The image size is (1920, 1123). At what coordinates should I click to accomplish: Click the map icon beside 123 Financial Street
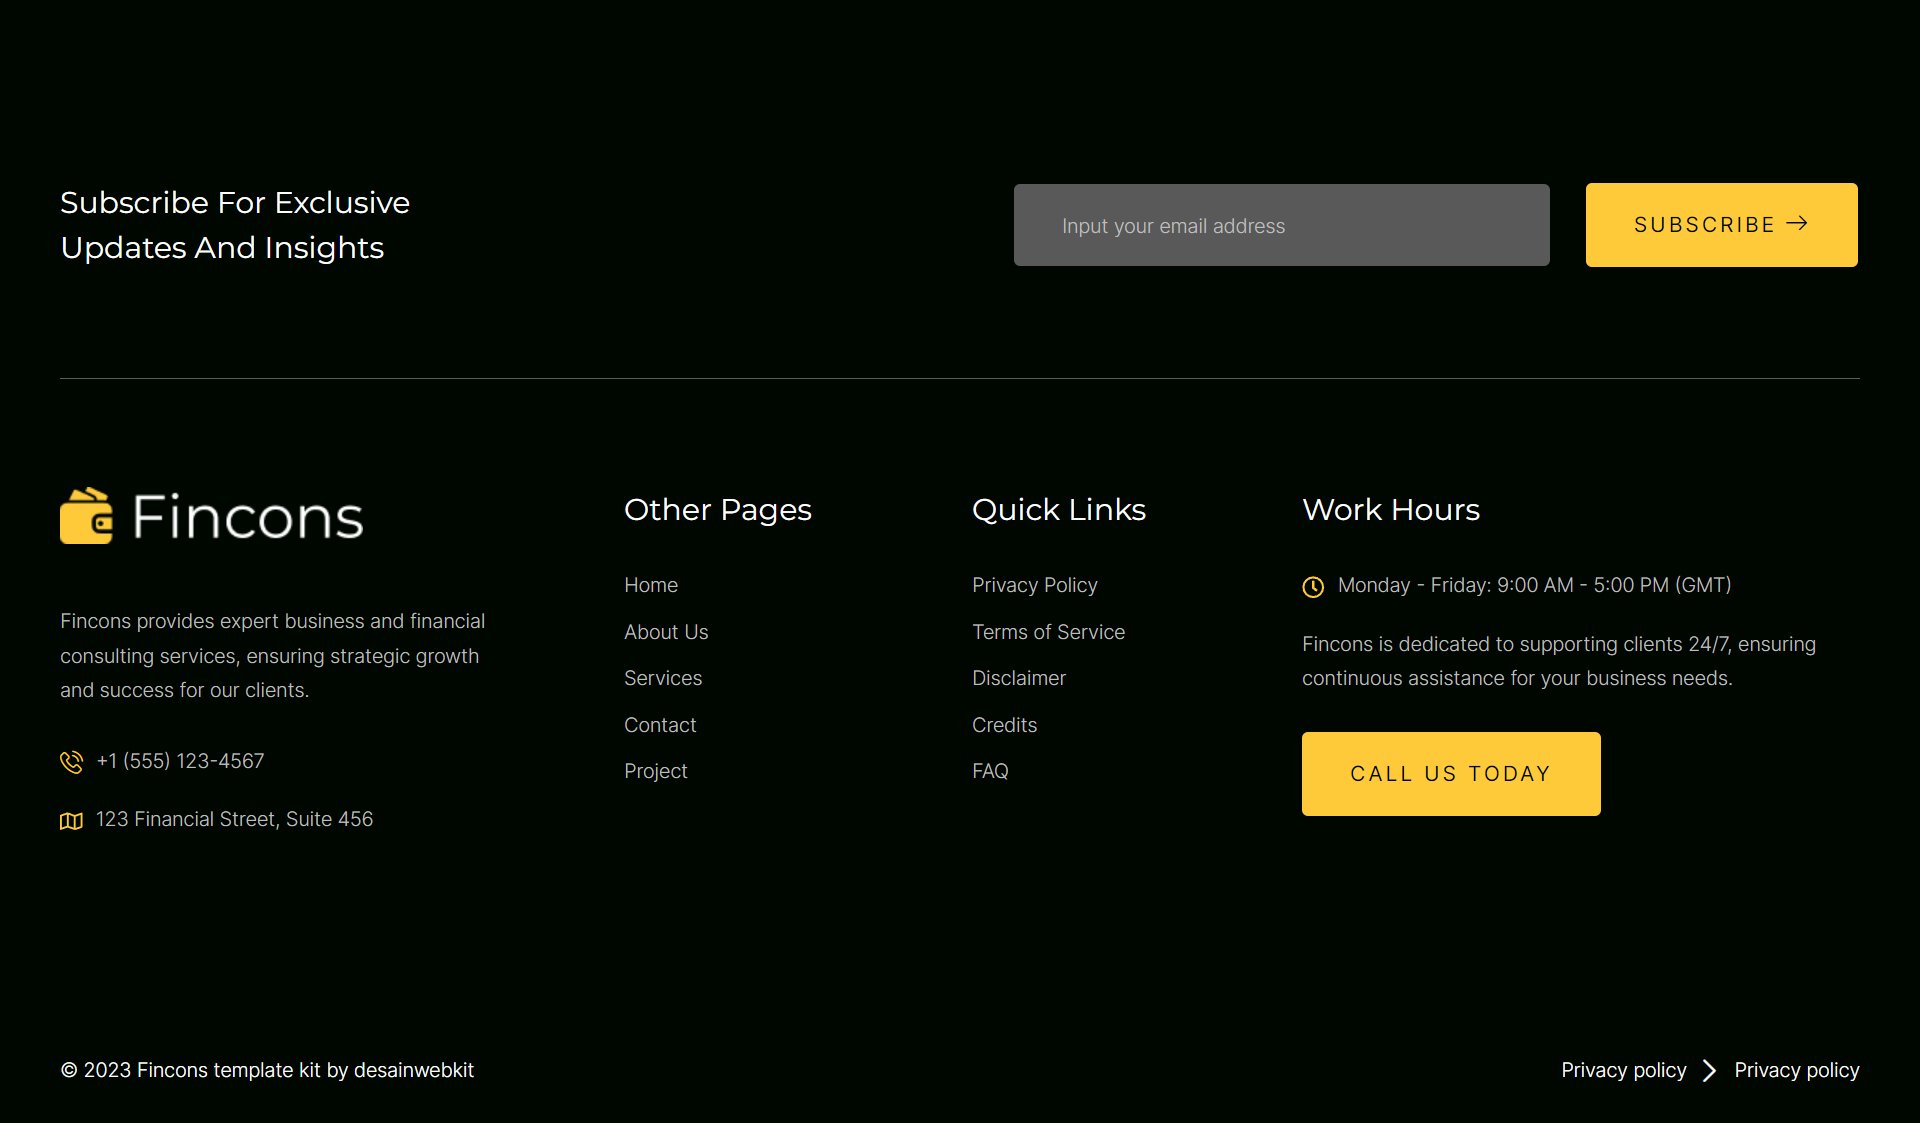pos(71,821)
